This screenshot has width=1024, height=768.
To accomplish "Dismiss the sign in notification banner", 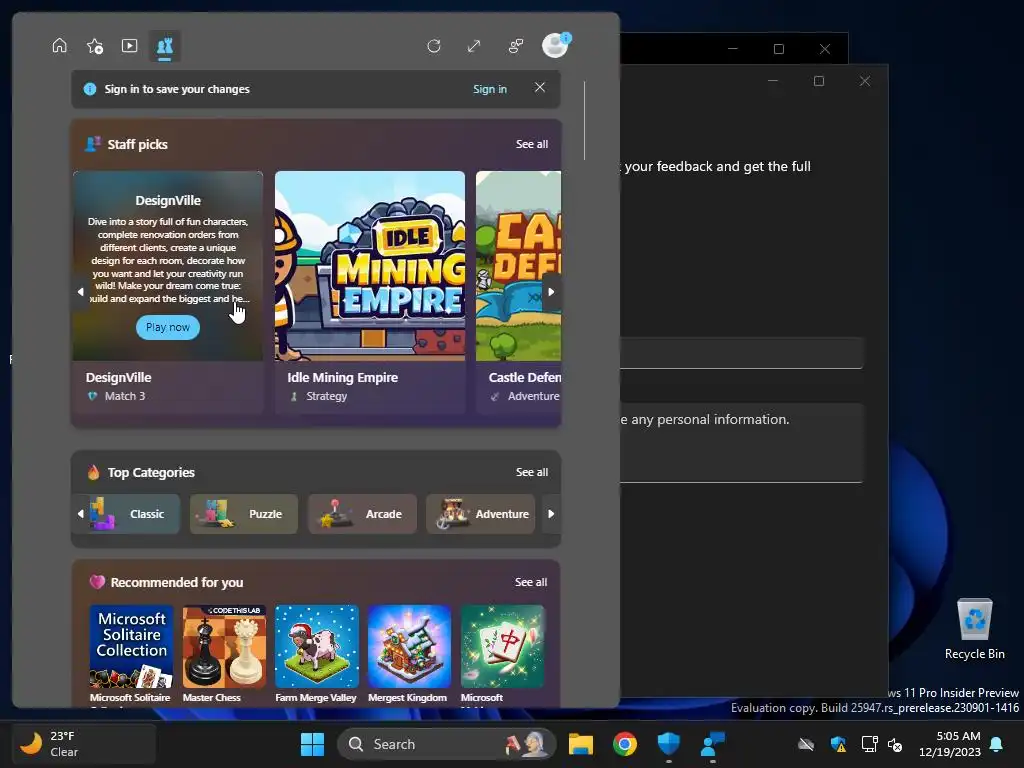I will pyautogui.click(x=539, y=88).
